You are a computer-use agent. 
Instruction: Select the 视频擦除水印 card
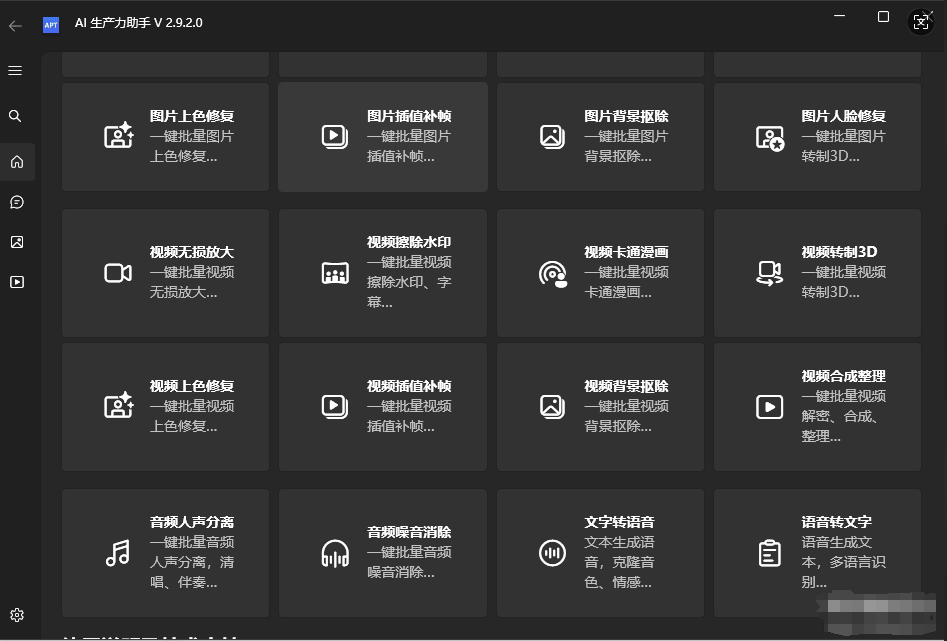click(x=382, y=272)
